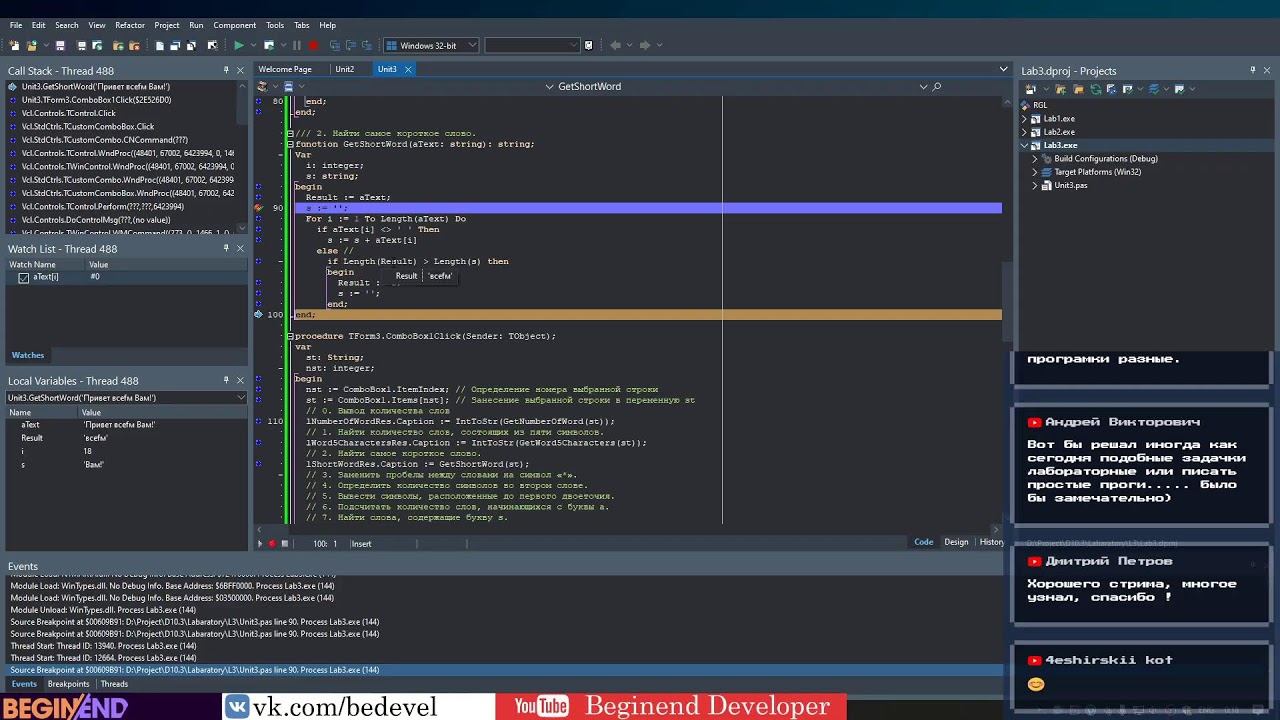Click the red Program Reset stop icon
1280x720 pixels.
click(314, 45)
